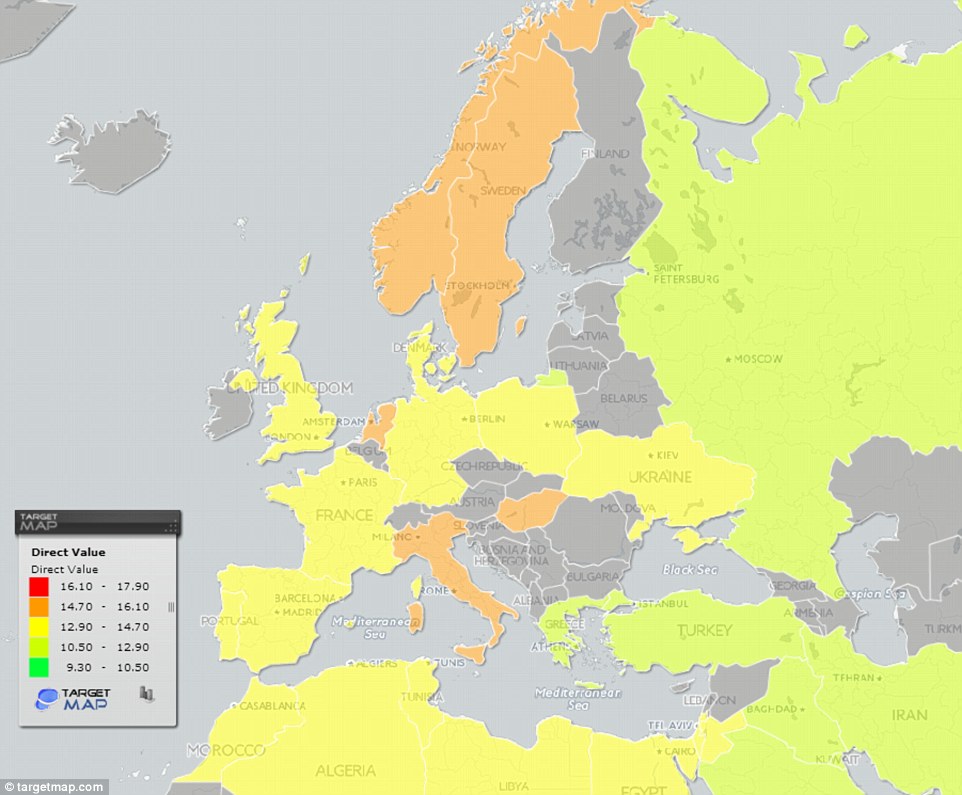Click the bold Direct Value legend title
The image size is (962, 795).
point(68,552)
